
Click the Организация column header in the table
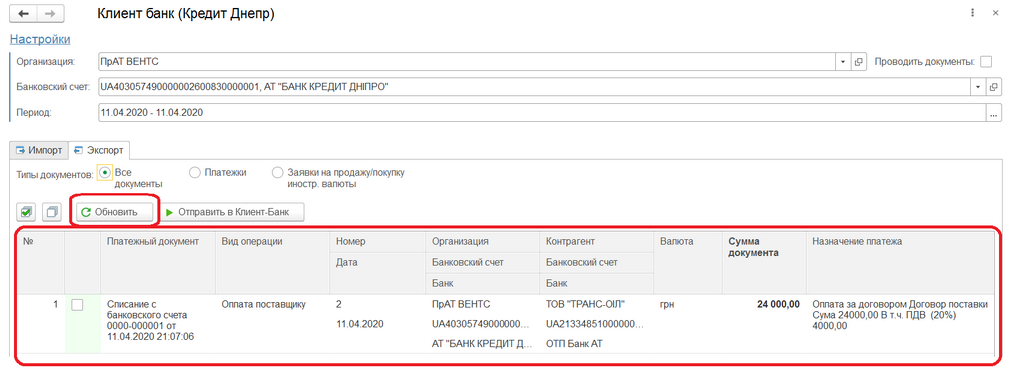[x=482, y=242]
